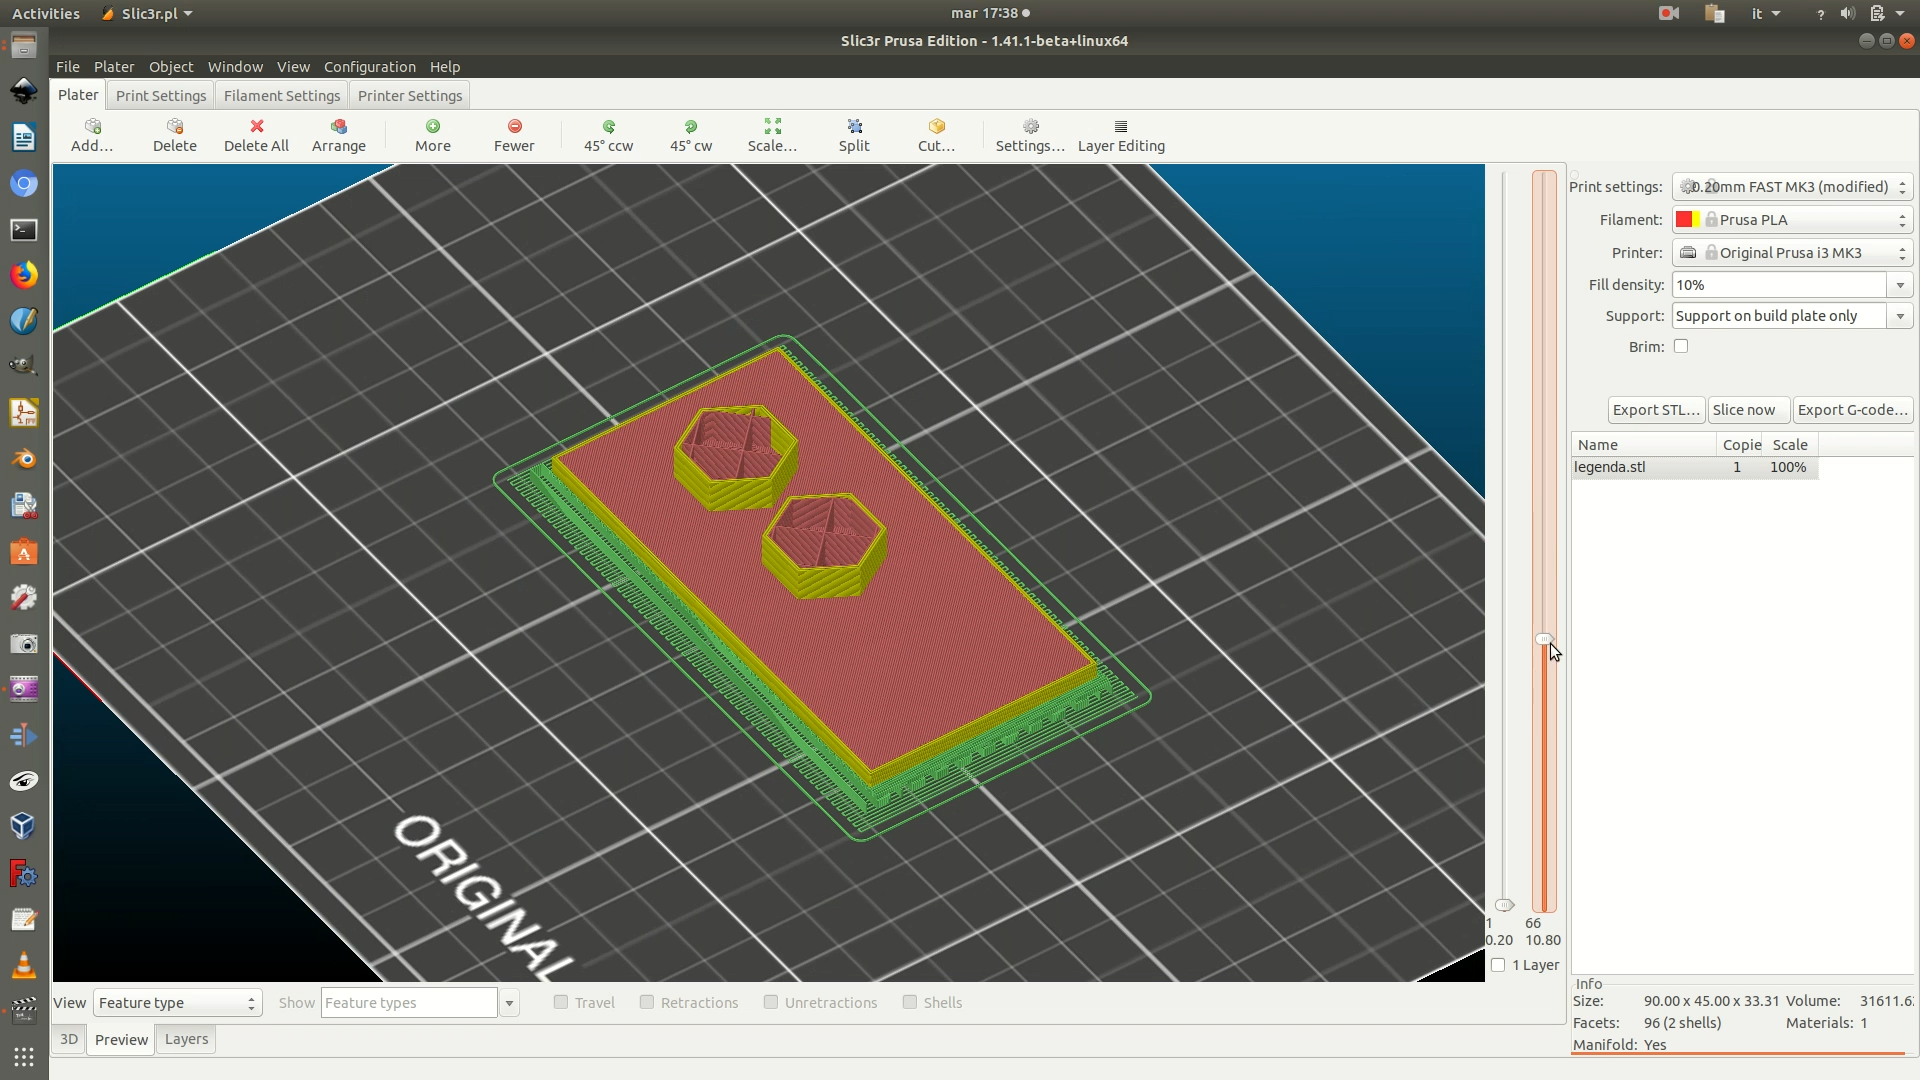
Task: Switch to Printer Settings tab
Action: [410, 95]
